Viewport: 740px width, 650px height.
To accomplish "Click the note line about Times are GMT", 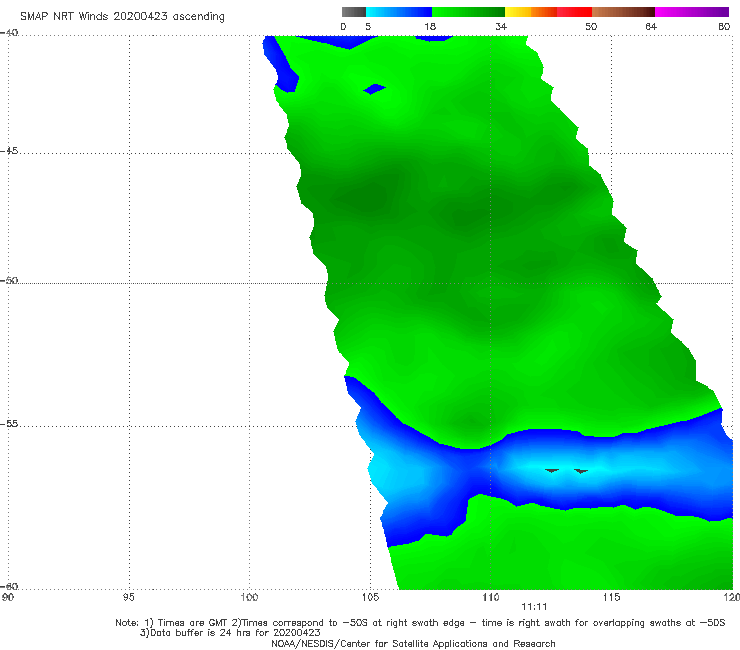I will (x=420, y=623).
